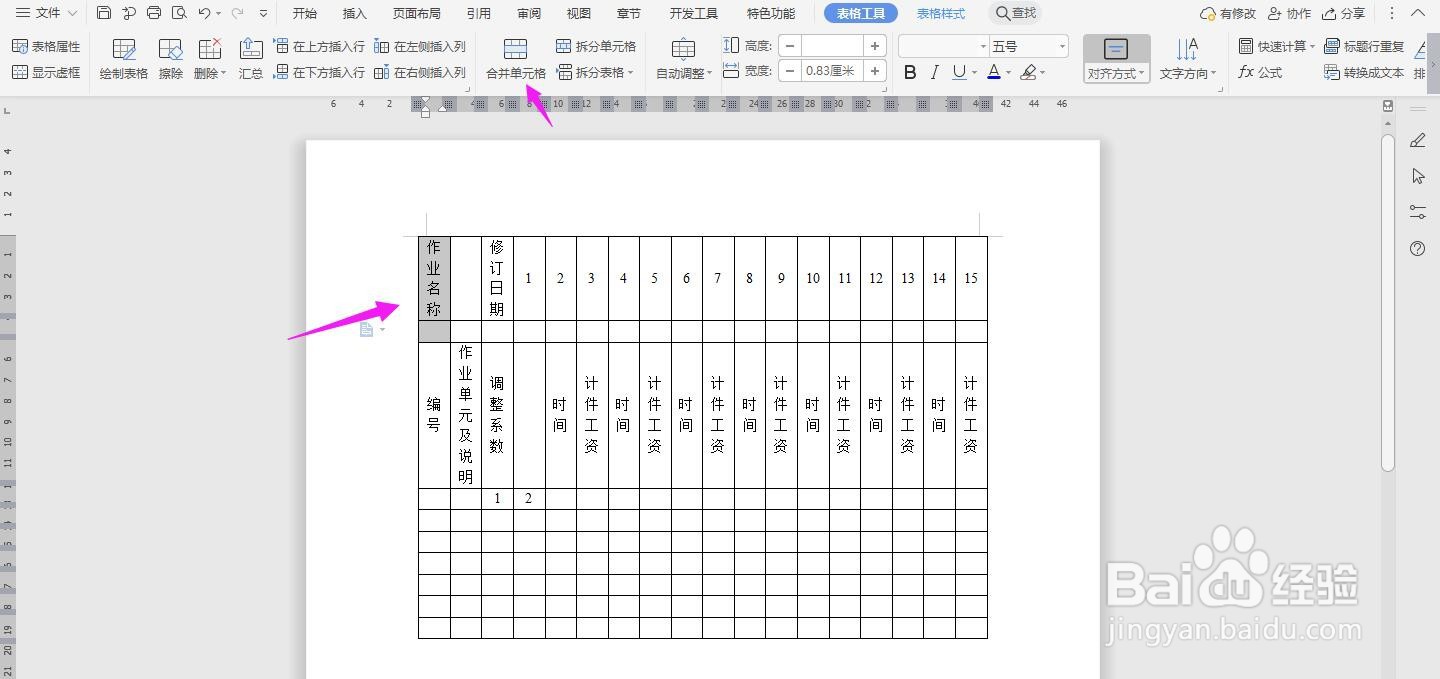The width and height of the screenshot is (1440, 679).
Task: Toggle Bold formatting
Action: (910, 72)
